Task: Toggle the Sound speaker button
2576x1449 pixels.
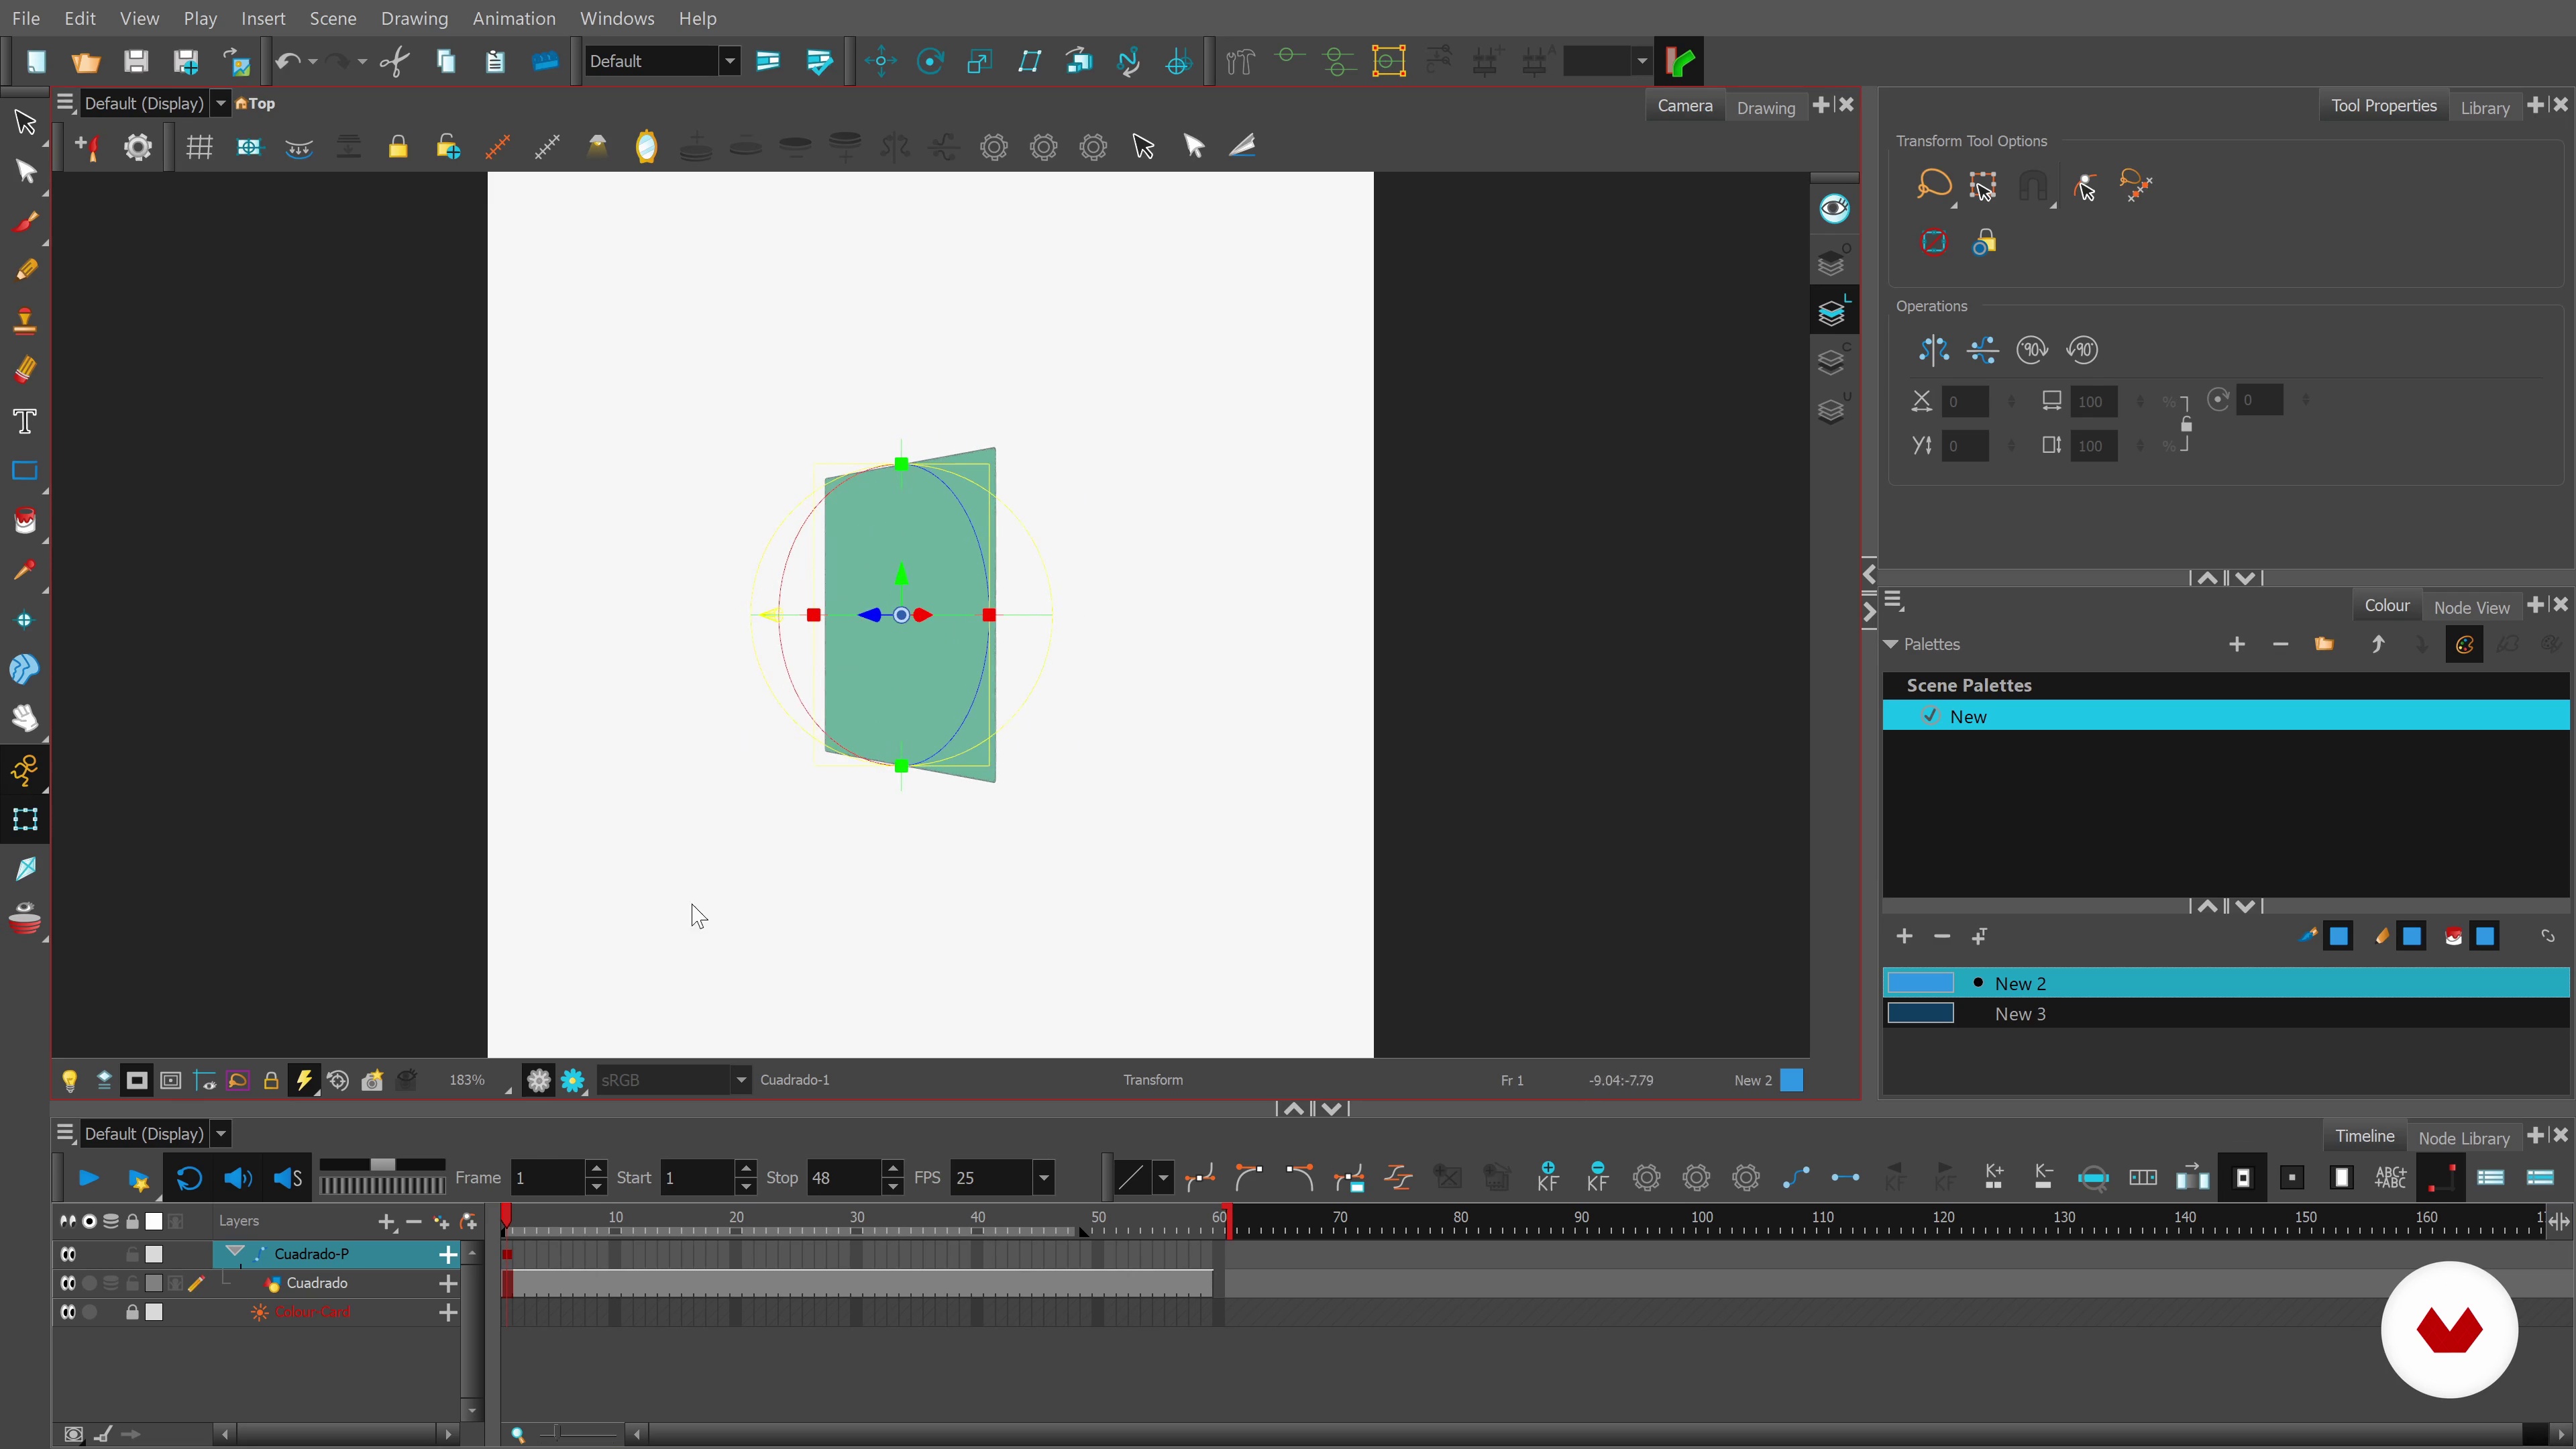Action: coord(238,1178)
